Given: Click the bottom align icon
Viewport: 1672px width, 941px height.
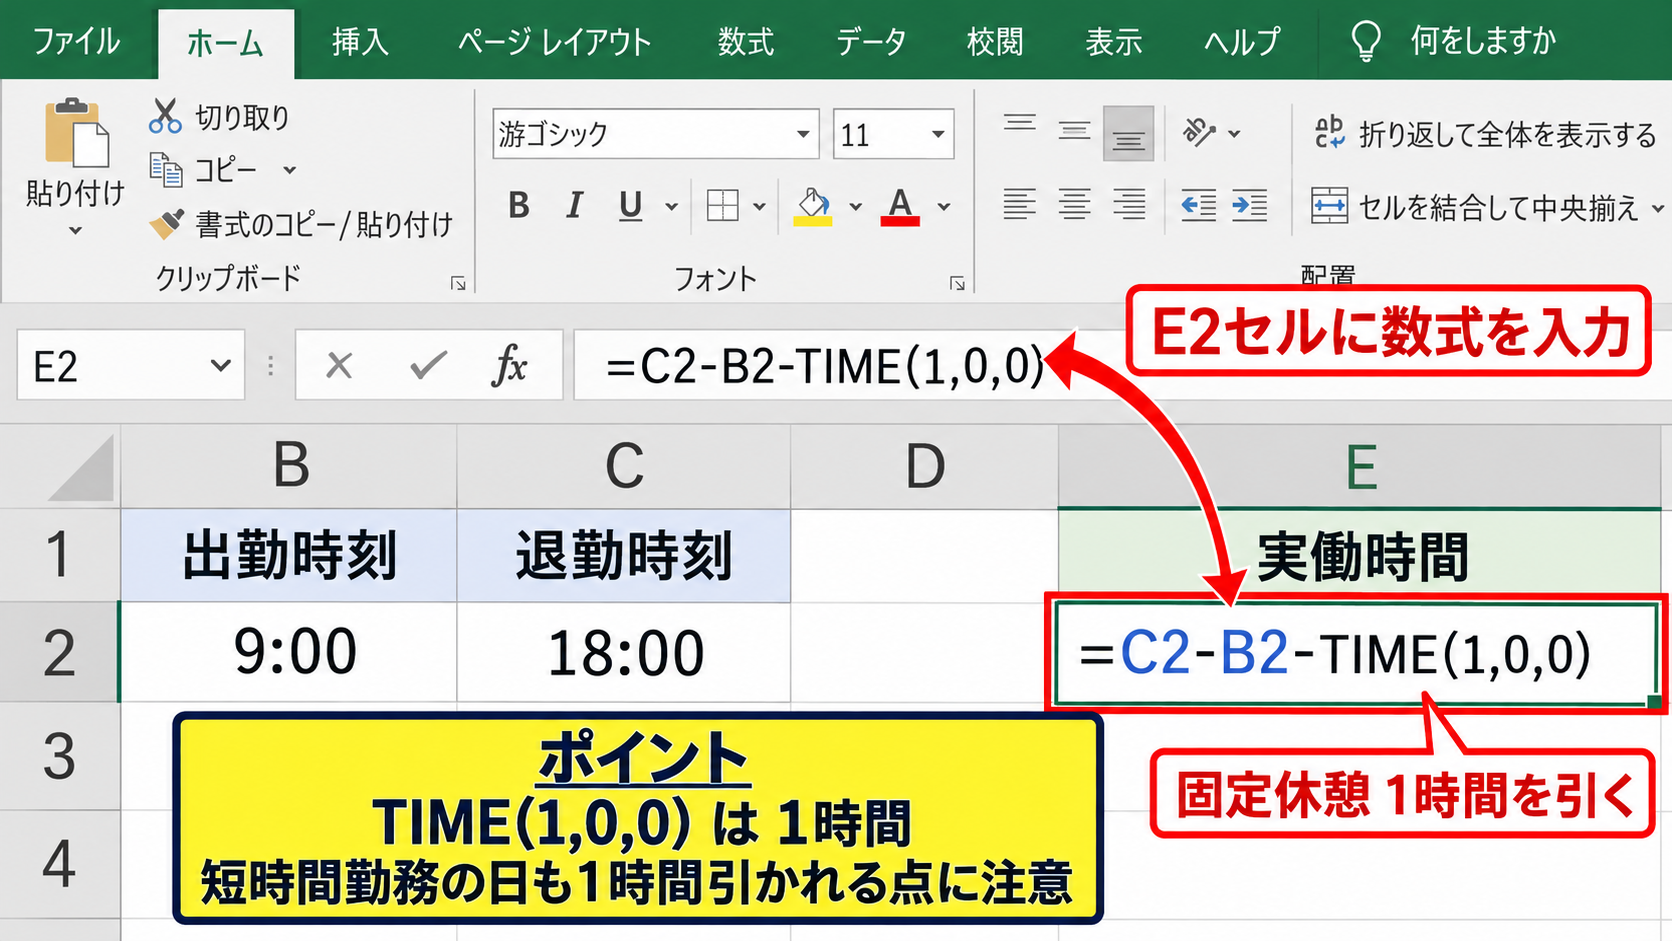Looking at the screenshot, I should 1129,134.
